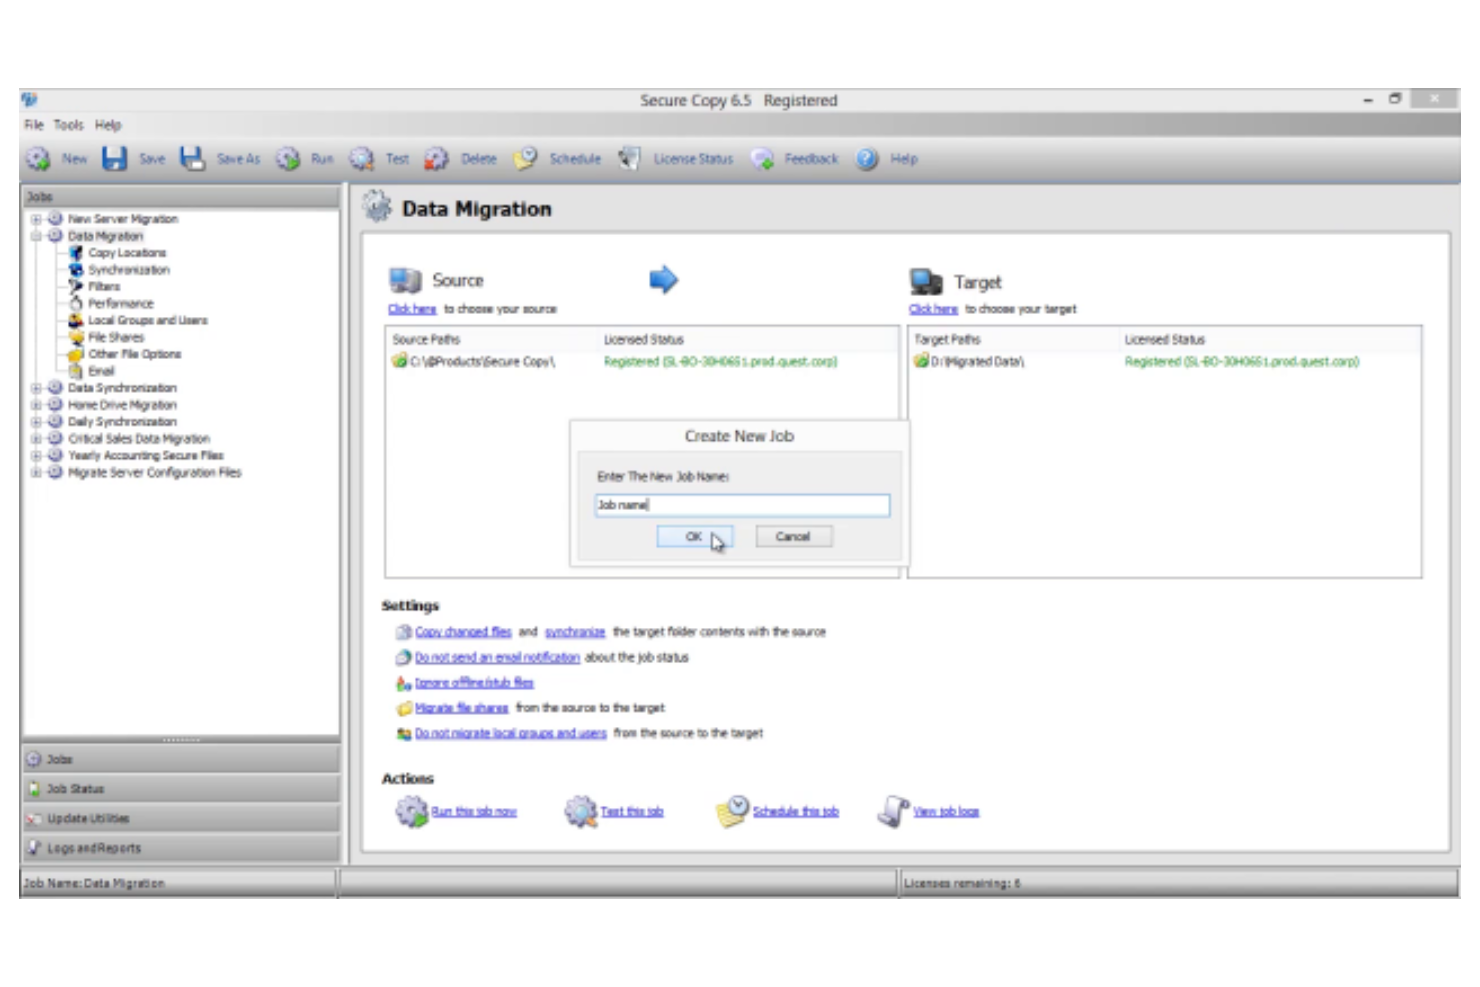Save the job with the Save icon
1480x987 pixels.
(x=115, y=159)
